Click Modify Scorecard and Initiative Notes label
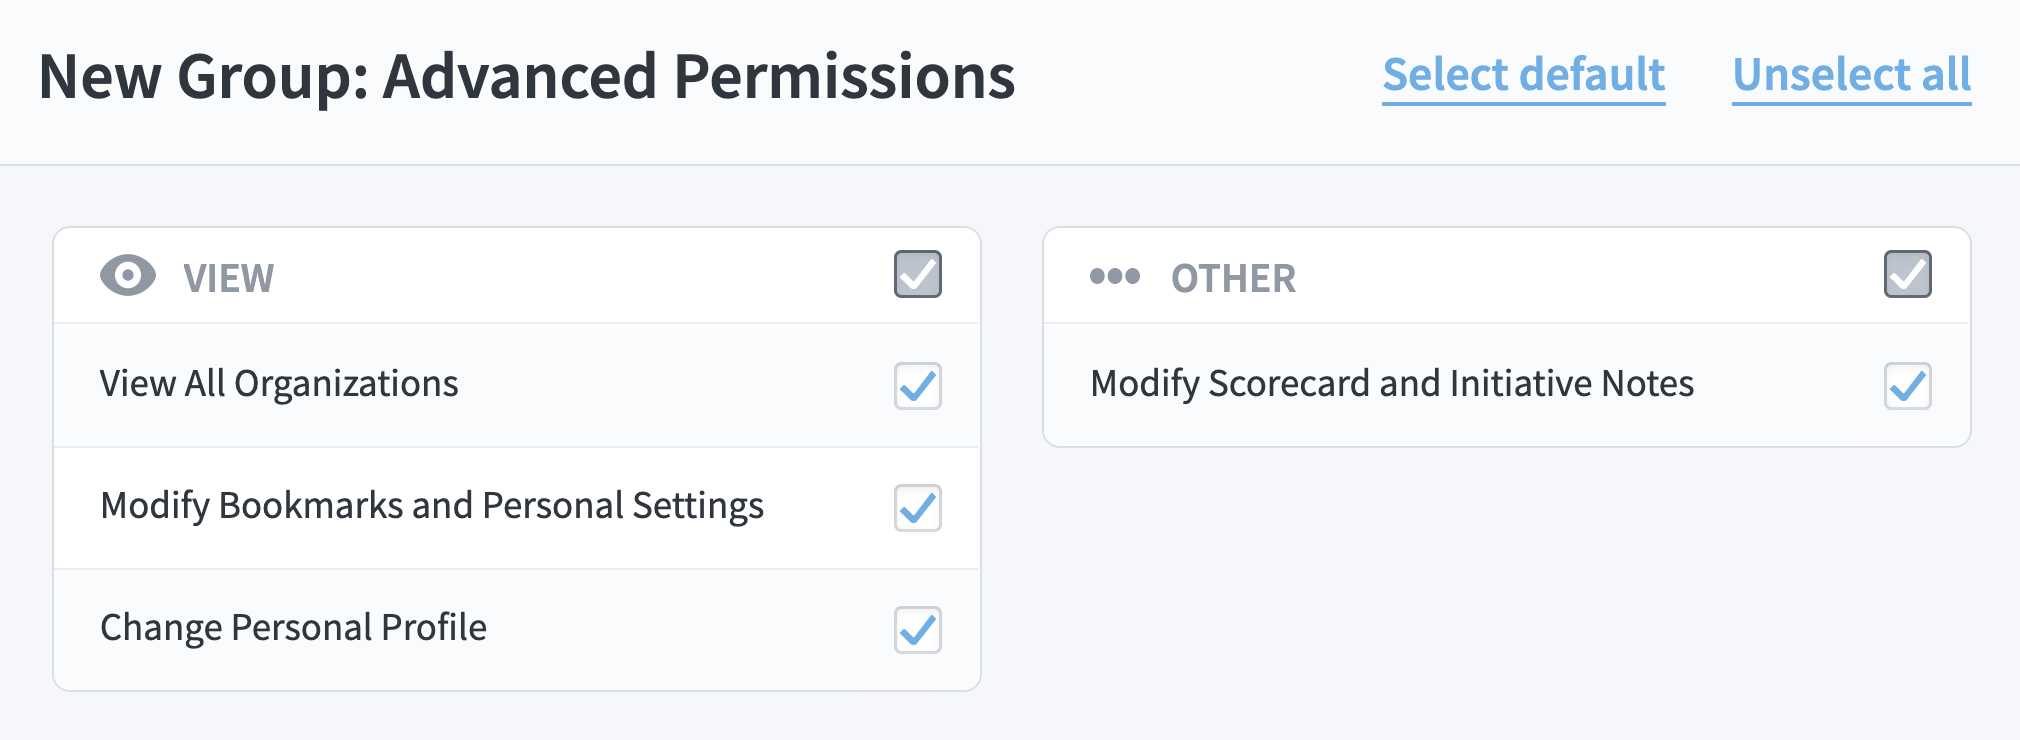This screenshot has height=740, width=2020. [1392, 385]
